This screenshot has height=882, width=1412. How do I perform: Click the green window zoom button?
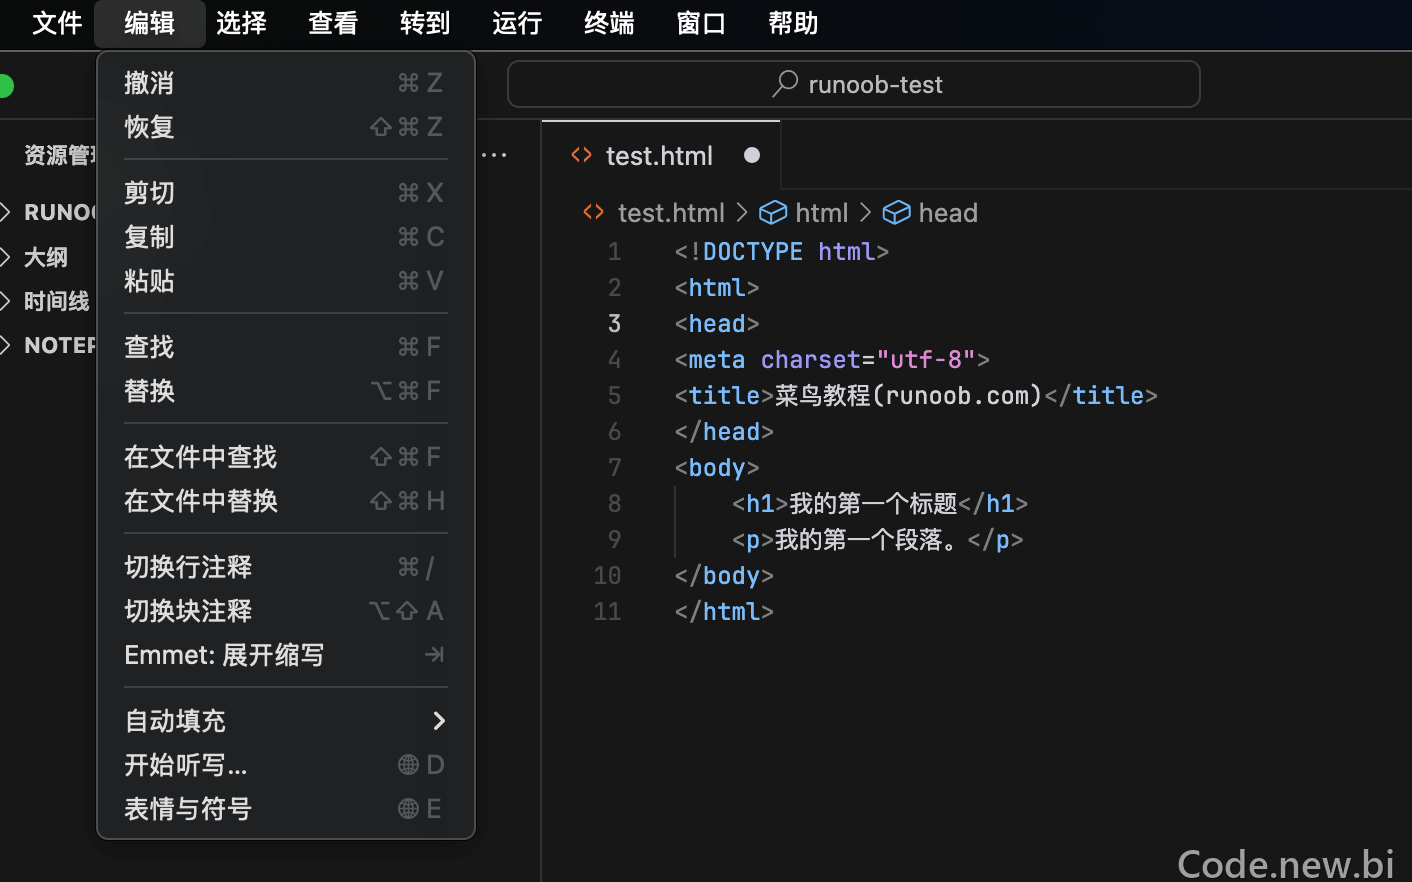(5, 86)
